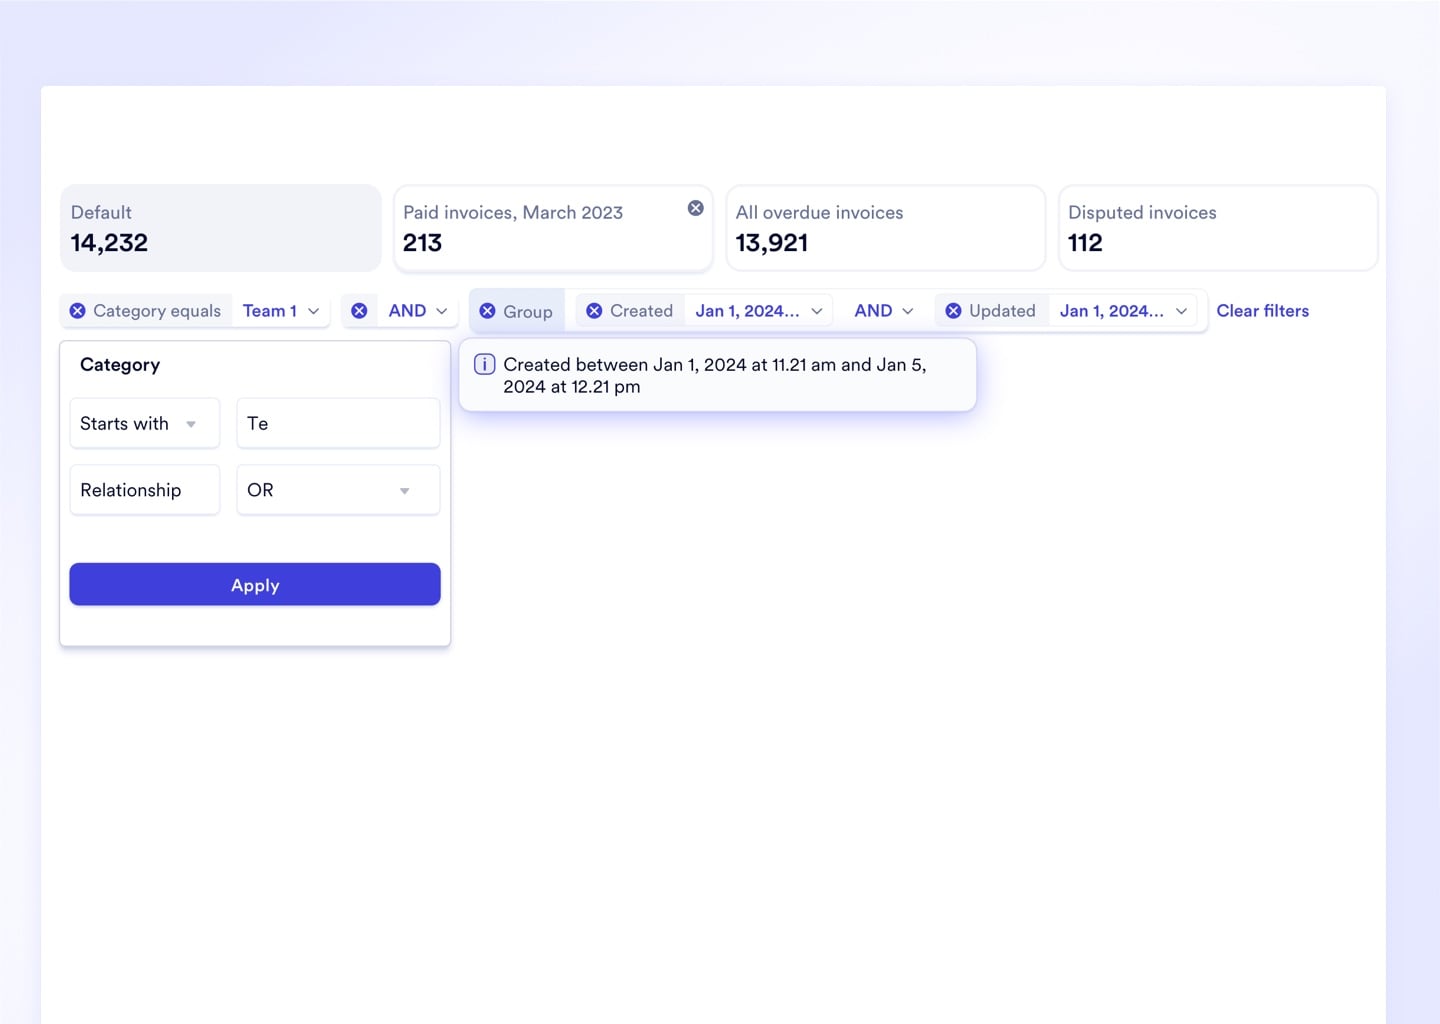Click the 14,232 count in Default
1440x1024 pixels.
pos(109,243)
